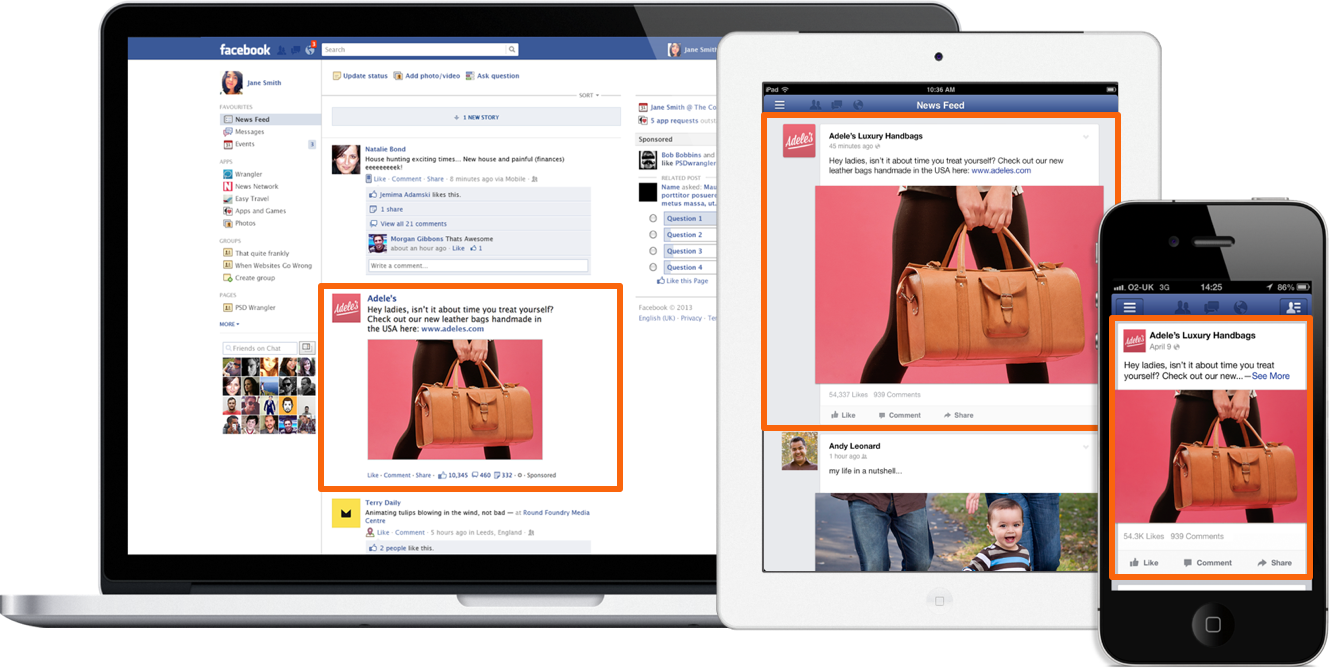Viewport: 1334px width, 670px height.
Task: Open Photos in laptop sidebar
Action: coord(240,223)
